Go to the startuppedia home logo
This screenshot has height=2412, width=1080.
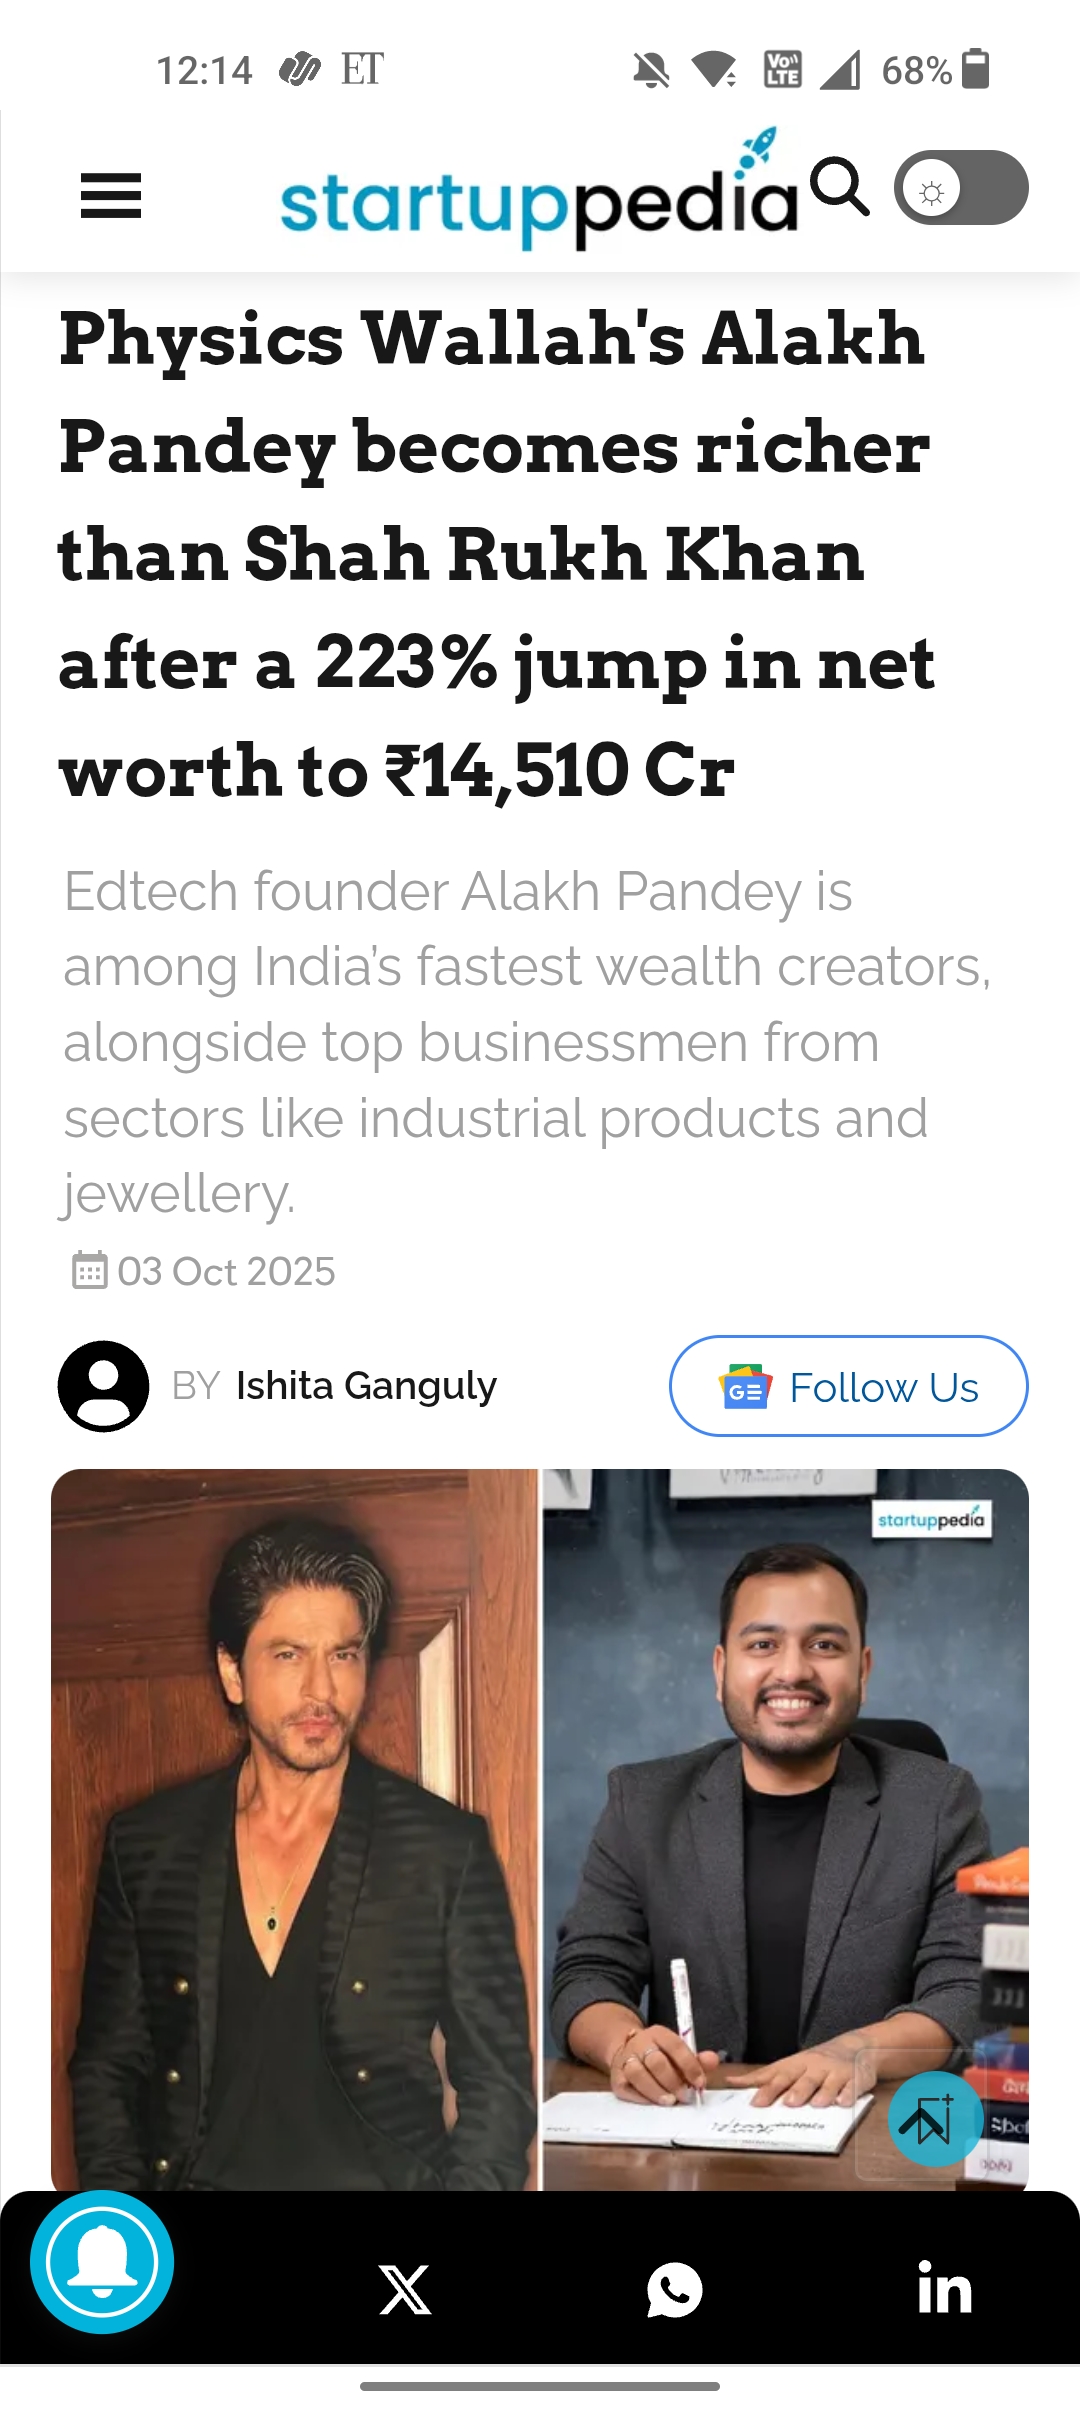coord(538,197)
